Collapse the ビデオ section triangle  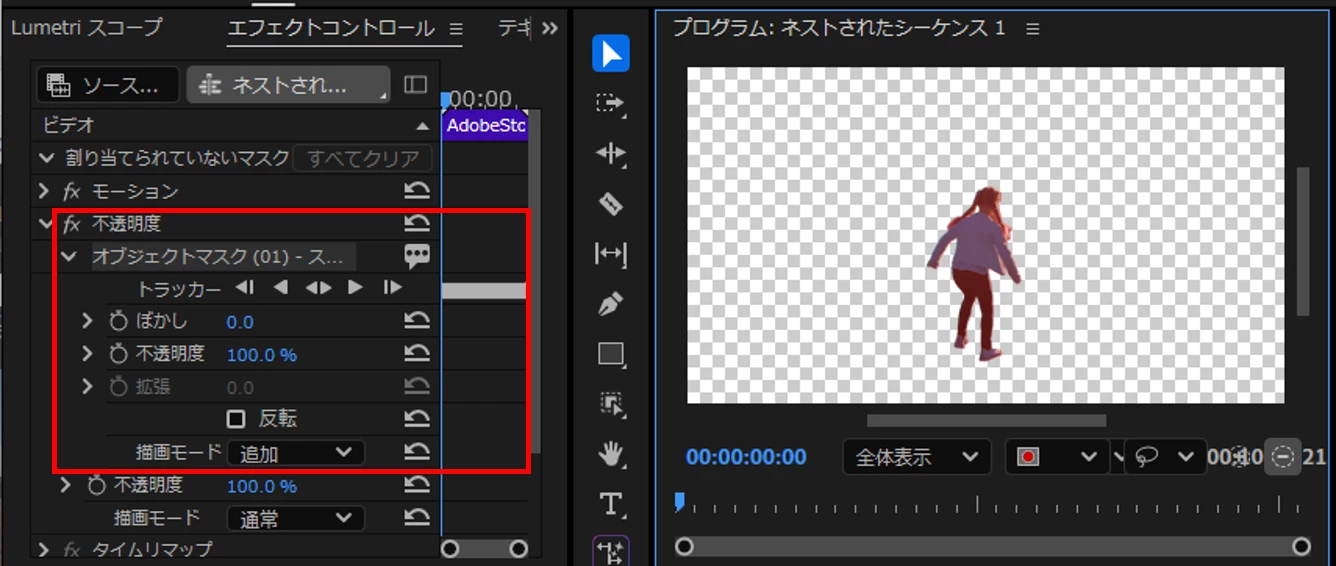pos(424,126)
